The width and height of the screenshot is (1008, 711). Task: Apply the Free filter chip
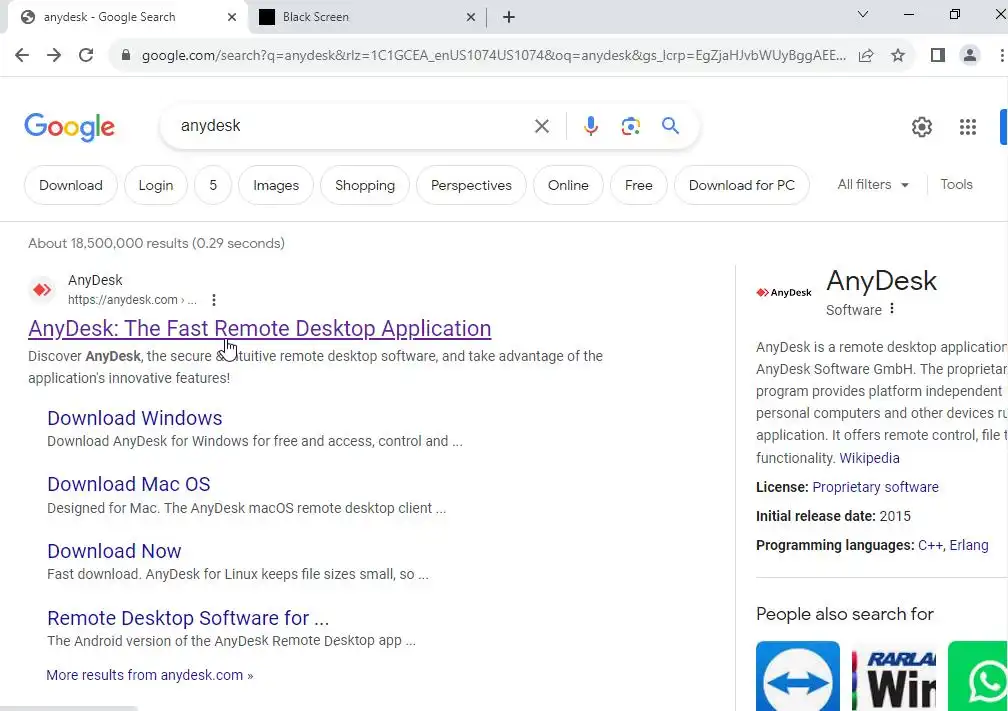coord(638,185)
